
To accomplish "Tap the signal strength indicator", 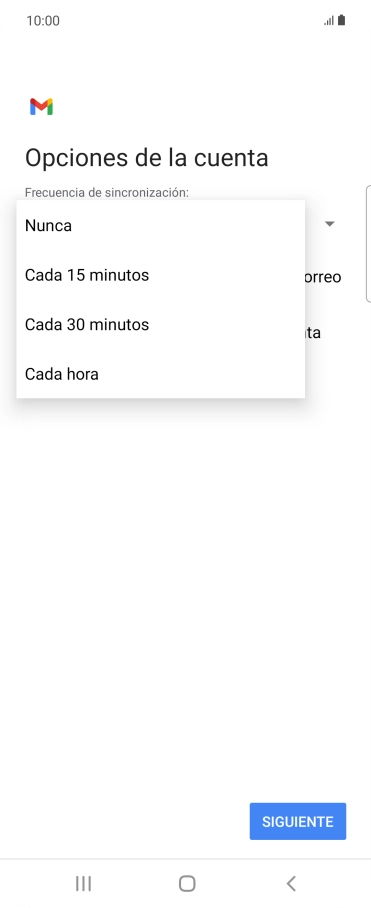I will pos(329,21).
